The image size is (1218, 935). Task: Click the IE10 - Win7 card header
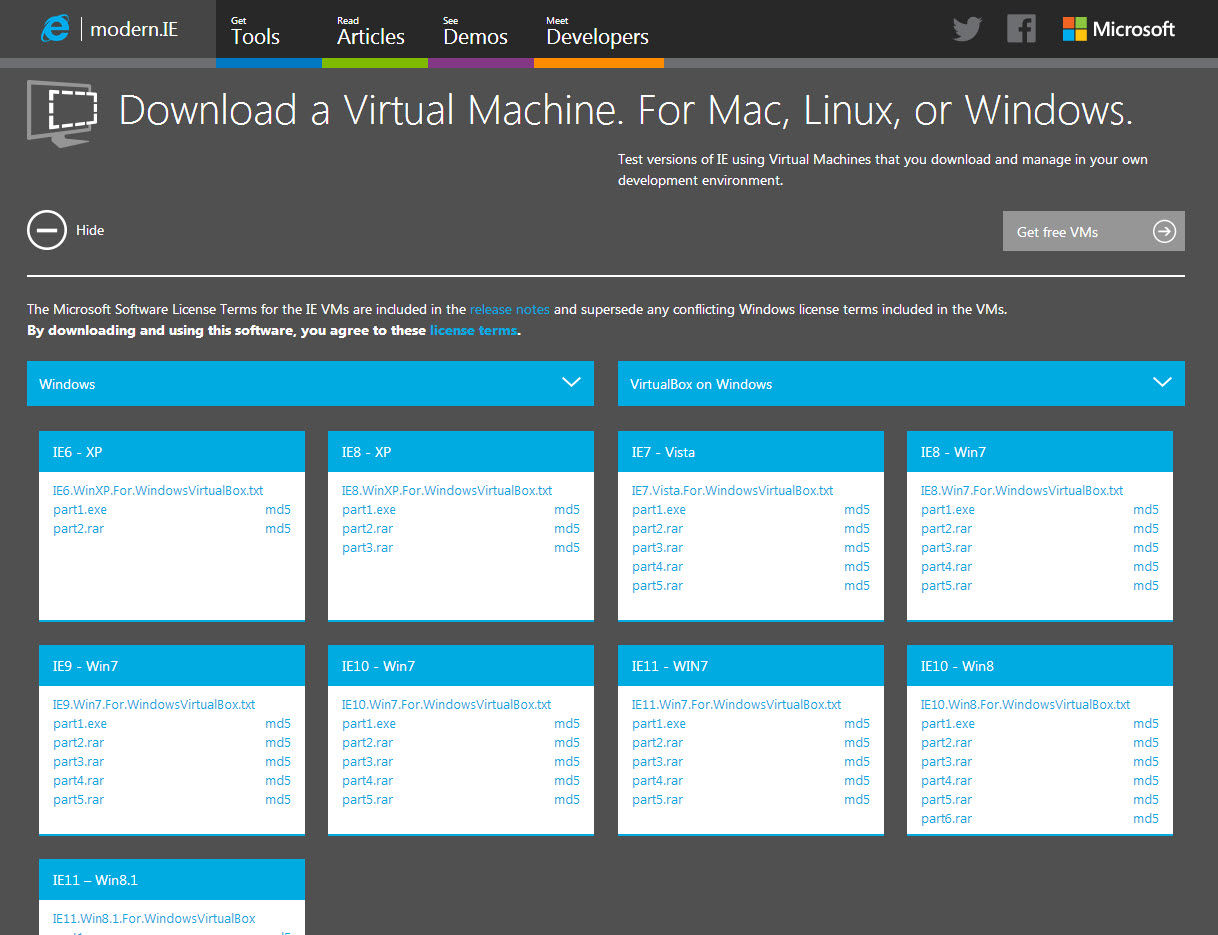461,666
